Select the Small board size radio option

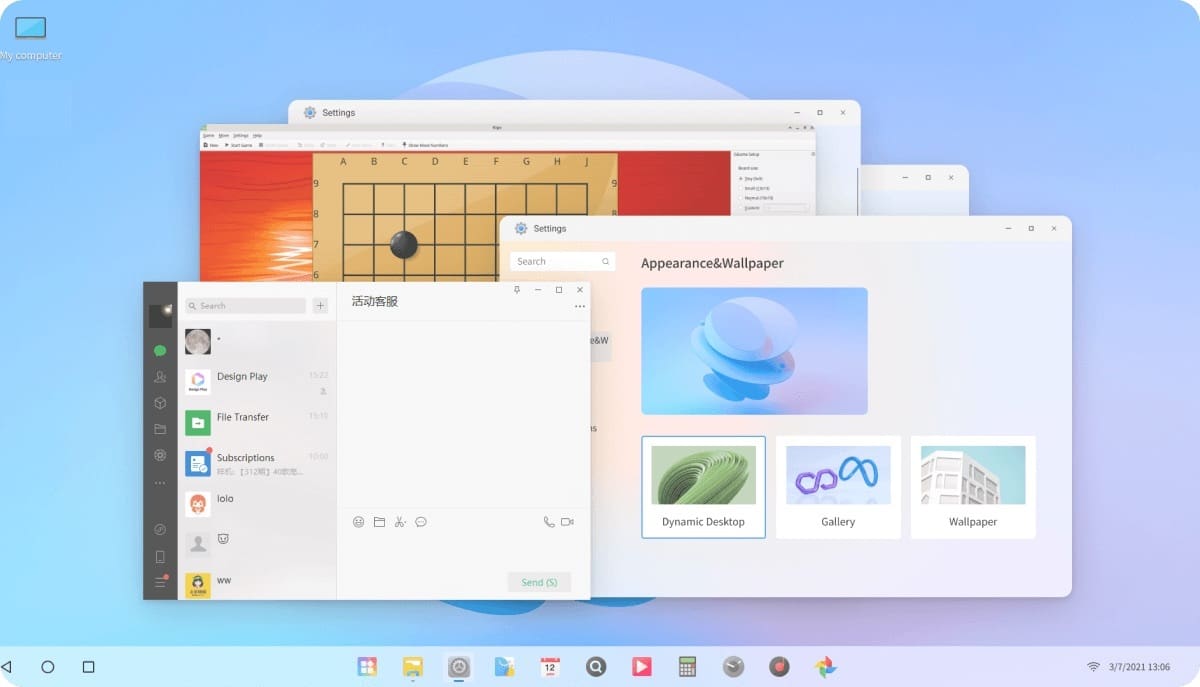click(741, 188)
